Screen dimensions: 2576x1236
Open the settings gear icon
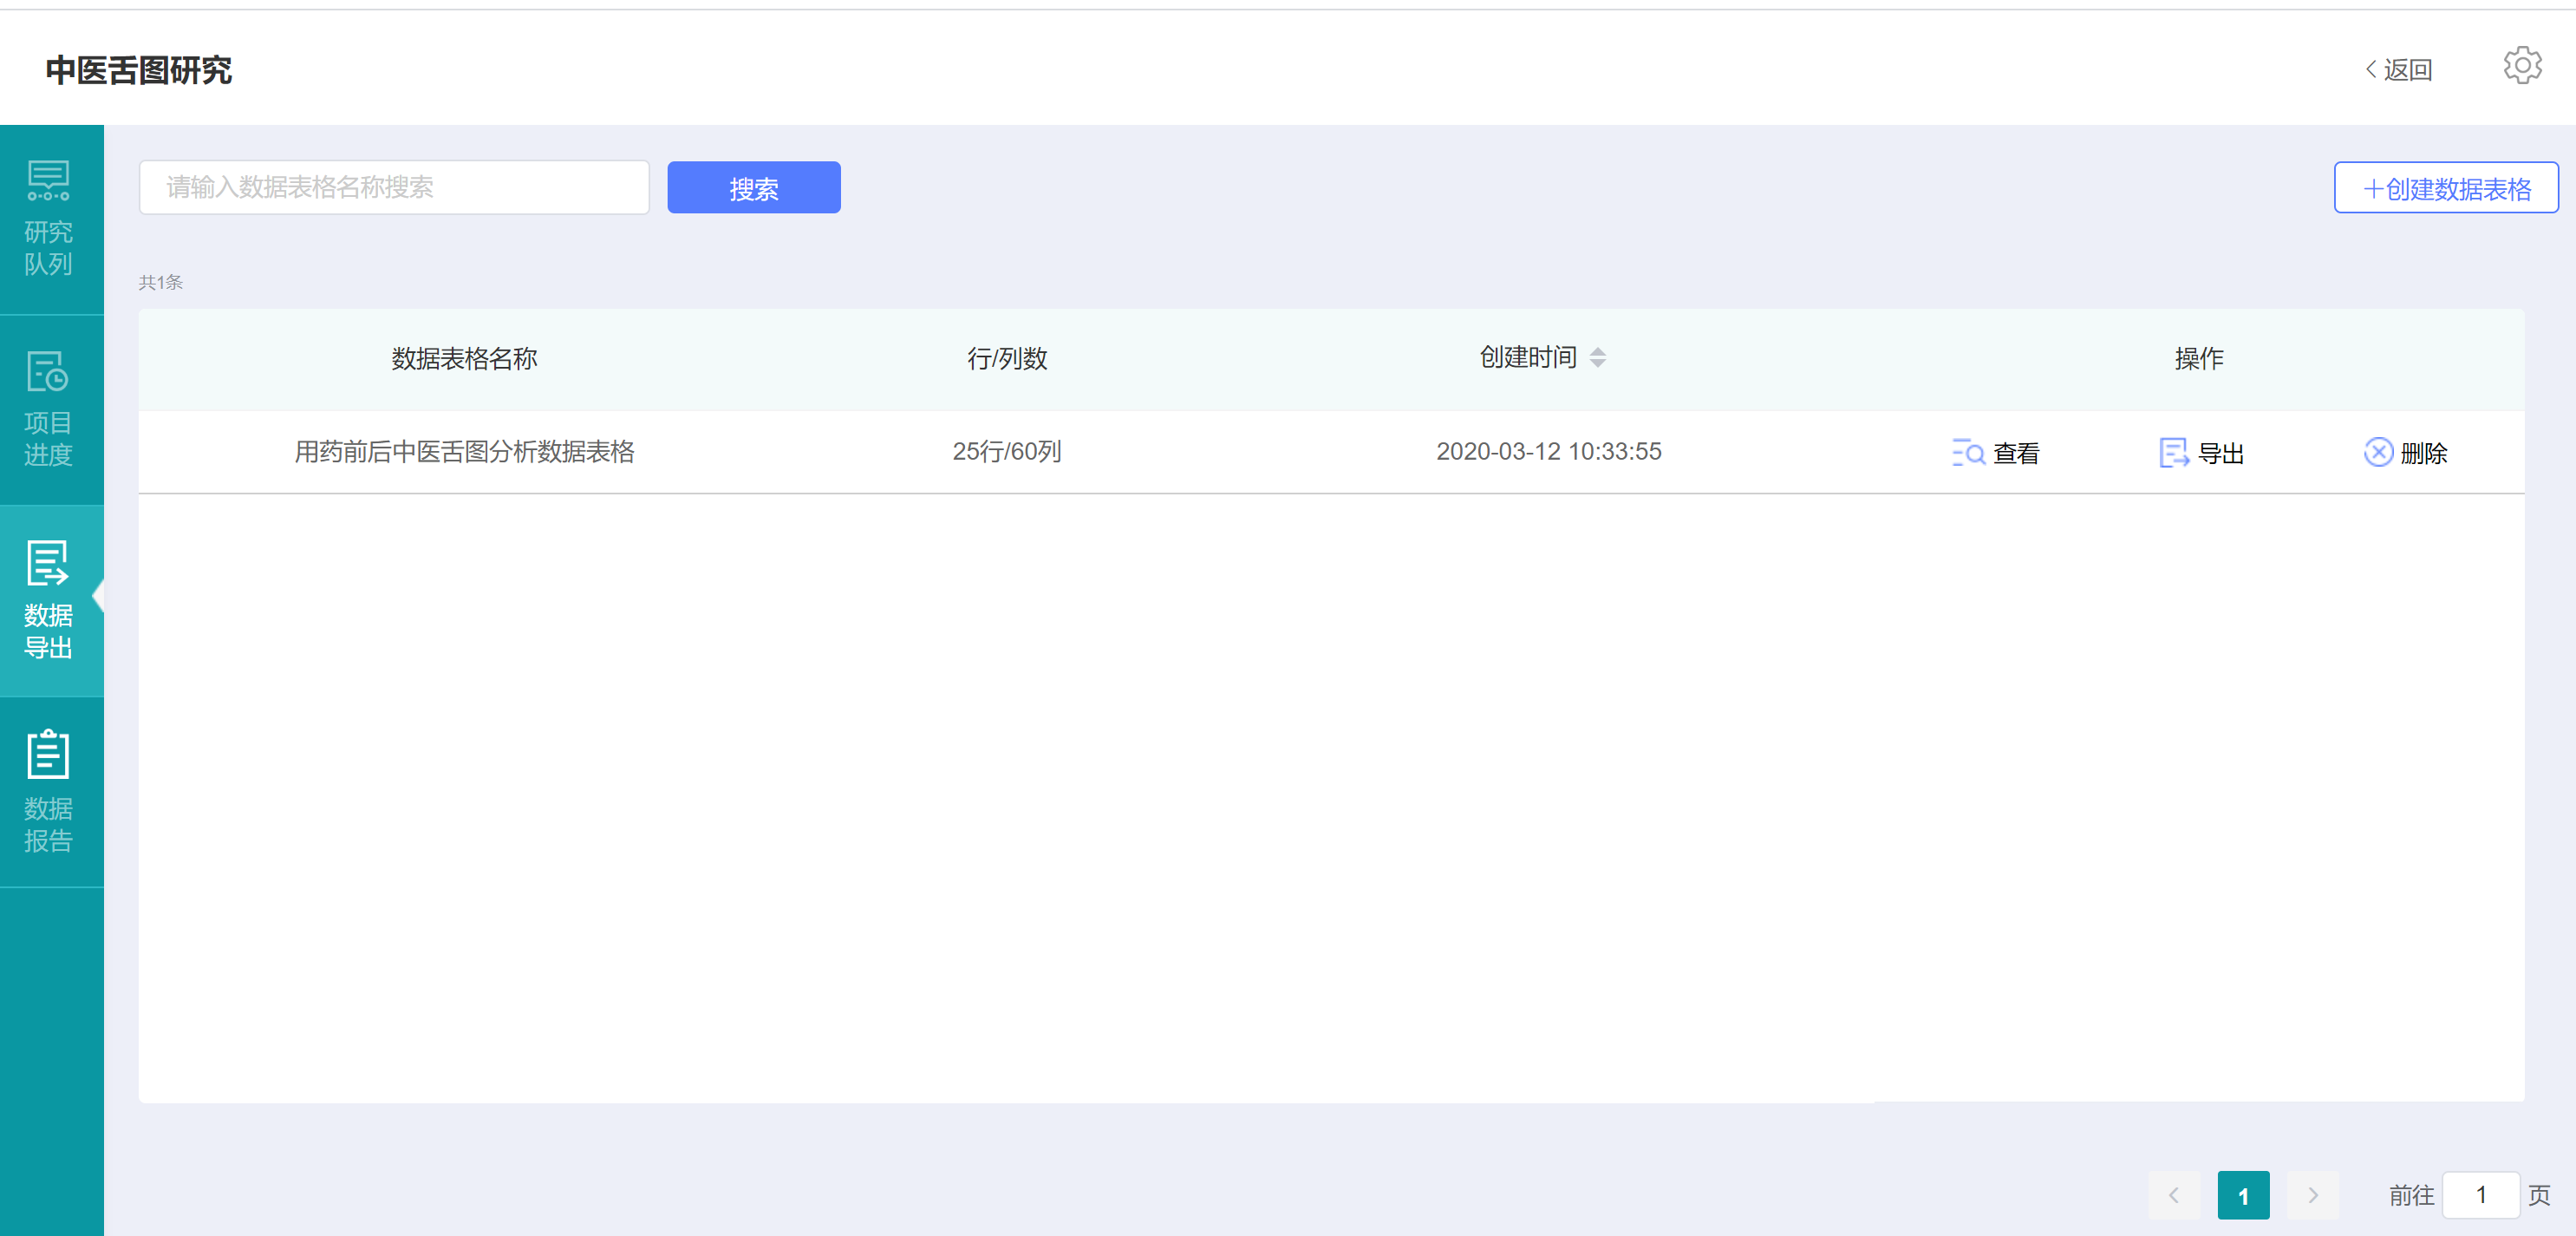click(x=2521, y=66)
